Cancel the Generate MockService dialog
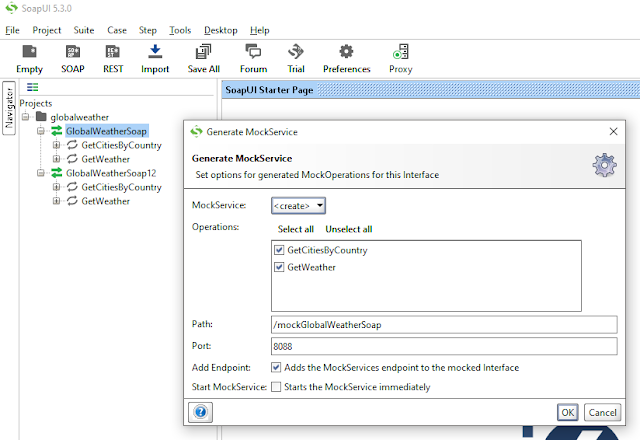This screenshot has height=440, width=640. pyautogui.click(x=602, y=412)
